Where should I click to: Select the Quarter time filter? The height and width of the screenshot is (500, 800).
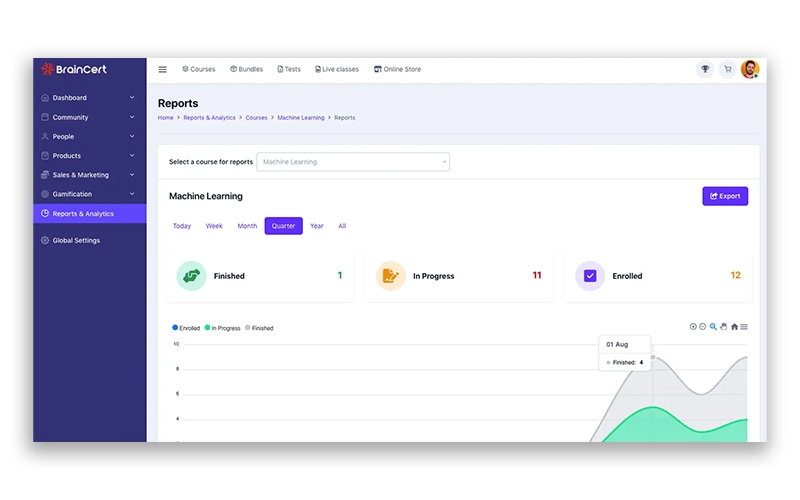pyautogui.click(x=283, y=226)
